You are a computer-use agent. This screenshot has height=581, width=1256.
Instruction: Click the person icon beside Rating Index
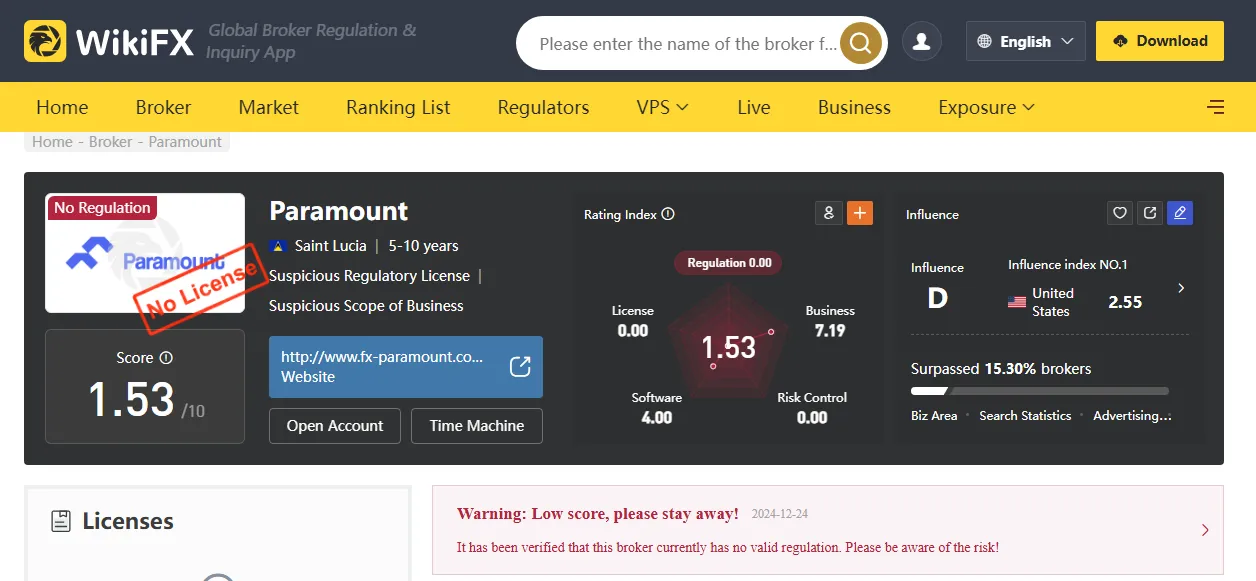tap(828, 213)
